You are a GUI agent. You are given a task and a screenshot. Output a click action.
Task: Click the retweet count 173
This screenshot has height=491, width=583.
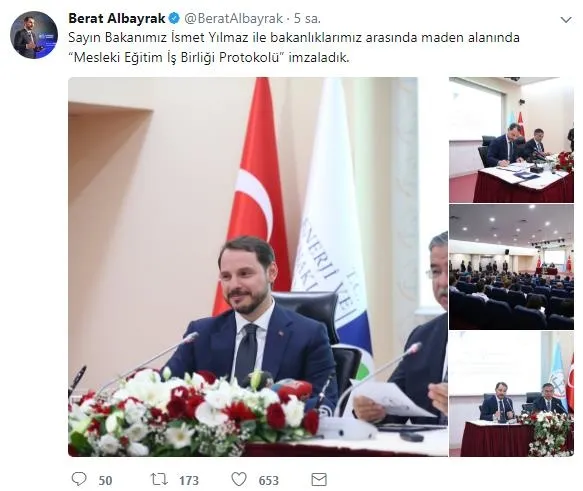coord(189,481)
